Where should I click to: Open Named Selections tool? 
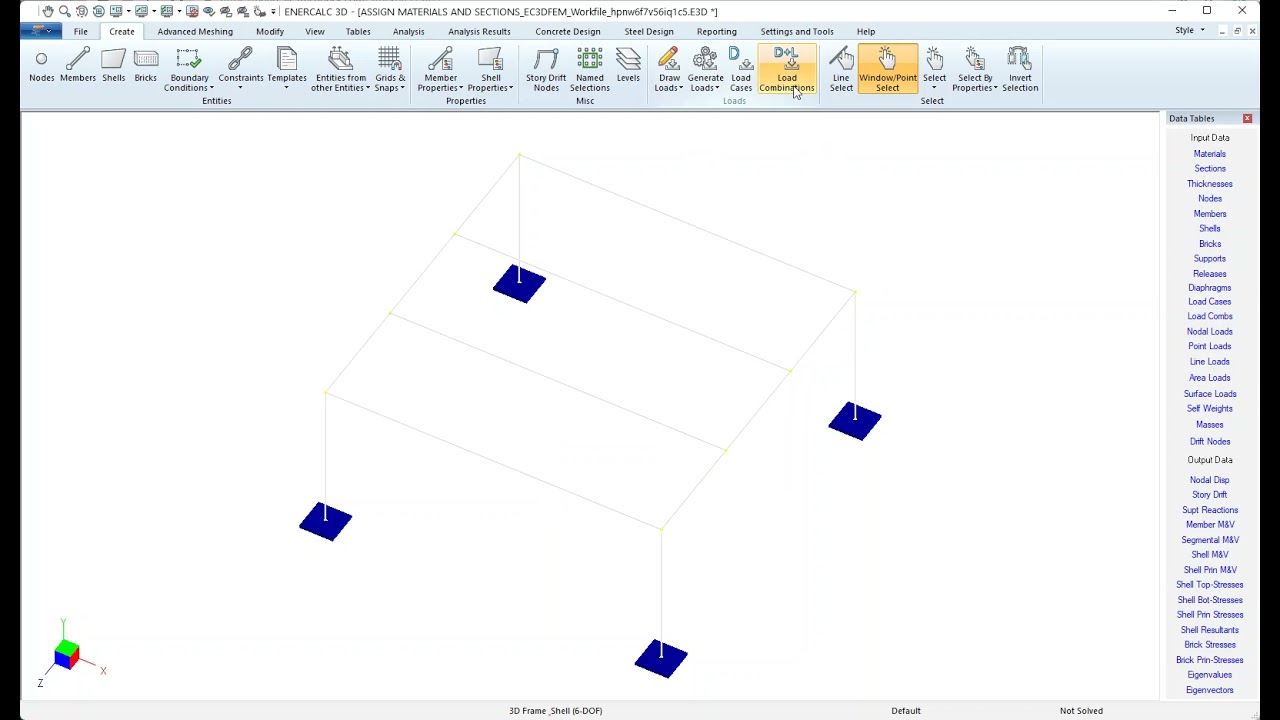590,70
